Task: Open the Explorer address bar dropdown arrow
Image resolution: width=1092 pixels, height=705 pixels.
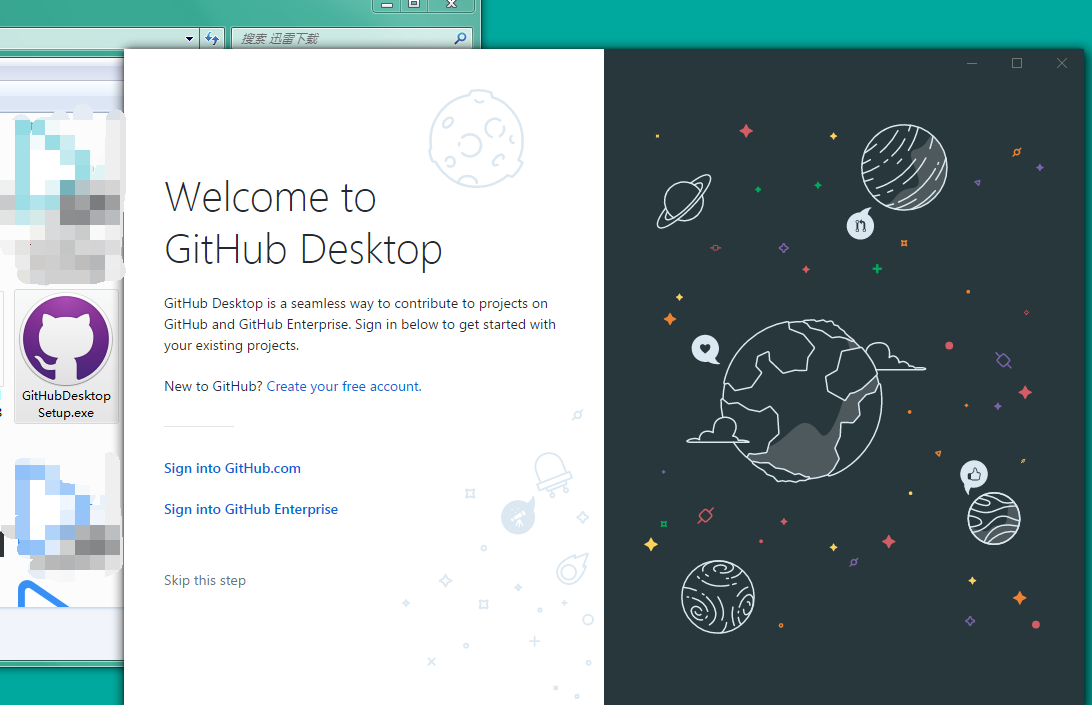Action: 189,39
